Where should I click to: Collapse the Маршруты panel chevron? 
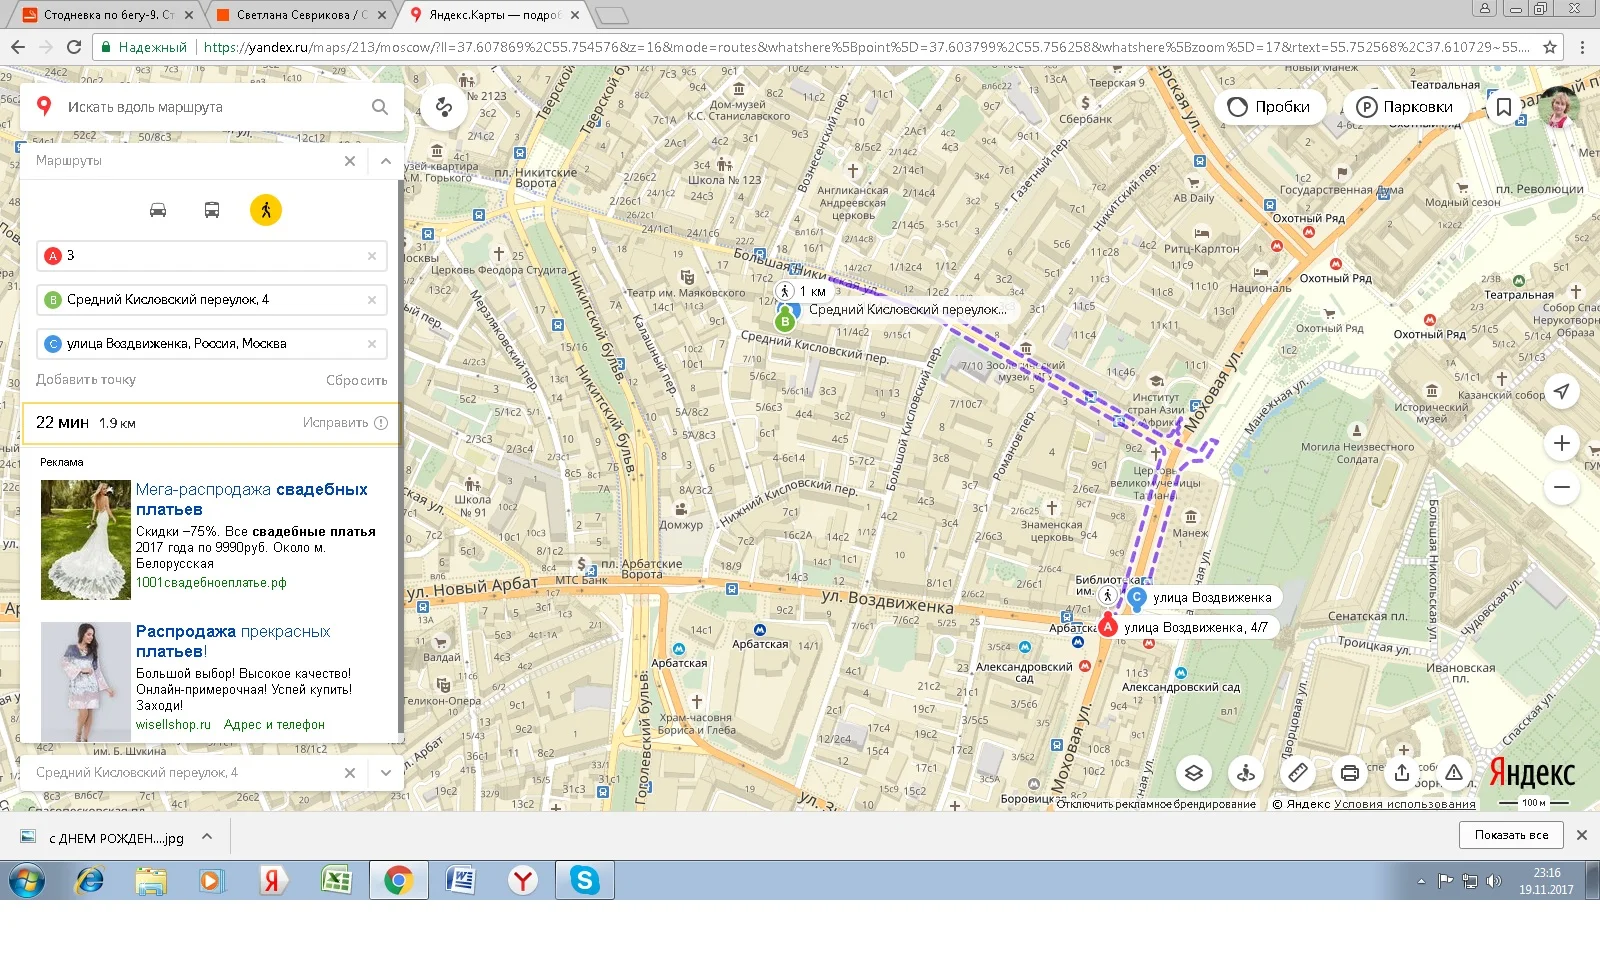tap(386, 161)
